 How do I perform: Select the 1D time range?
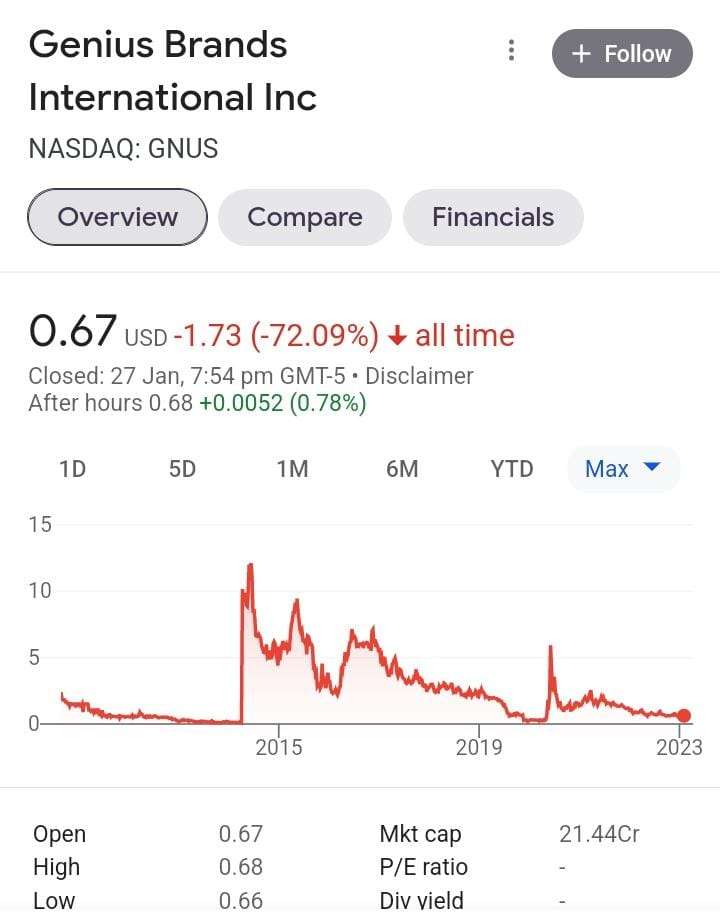[73, 469]
